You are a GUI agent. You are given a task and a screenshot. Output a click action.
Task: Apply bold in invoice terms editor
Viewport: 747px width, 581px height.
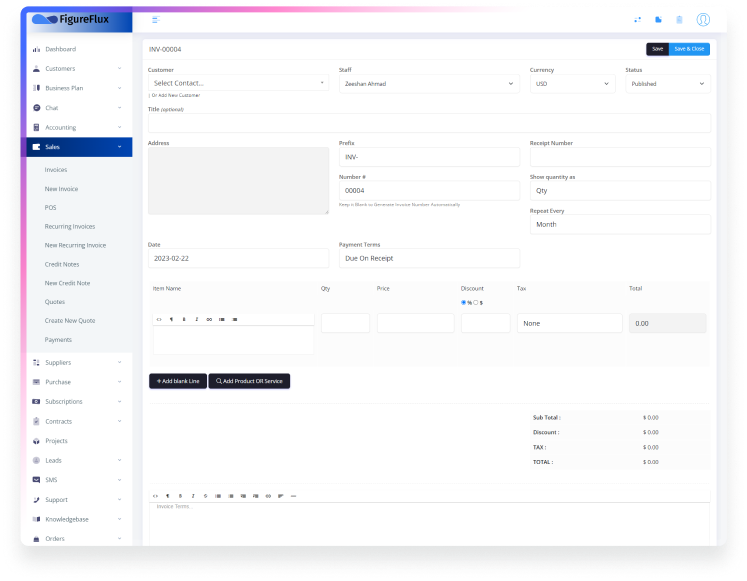(180, 496)
